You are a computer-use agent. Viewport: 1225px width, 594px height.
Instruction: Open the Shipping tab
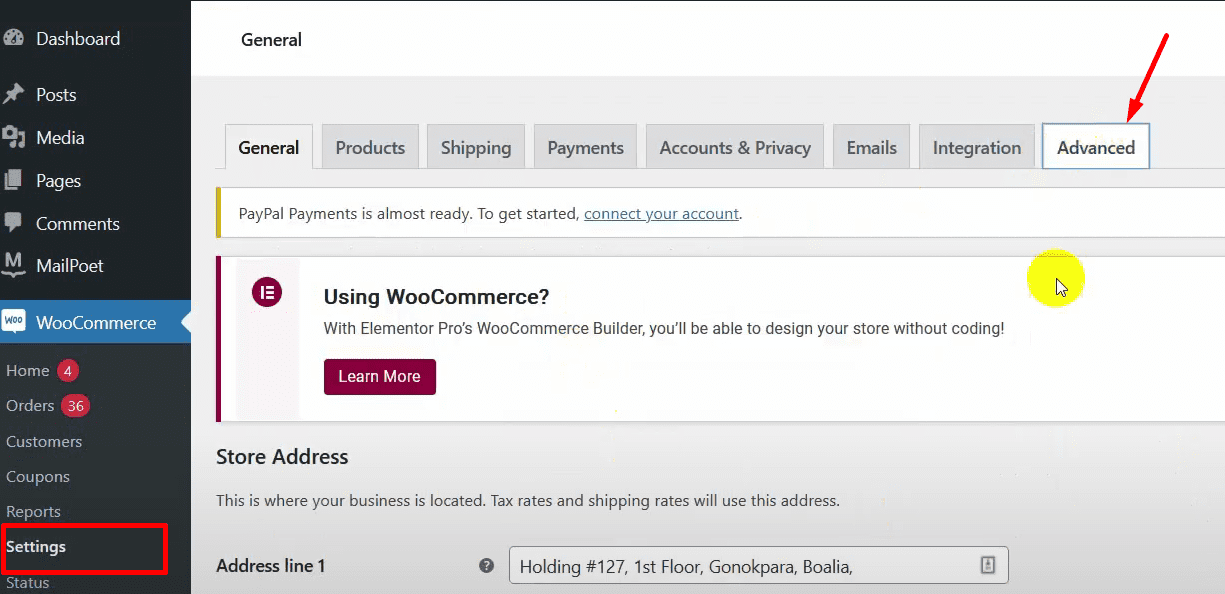click(x=475, y=148)
